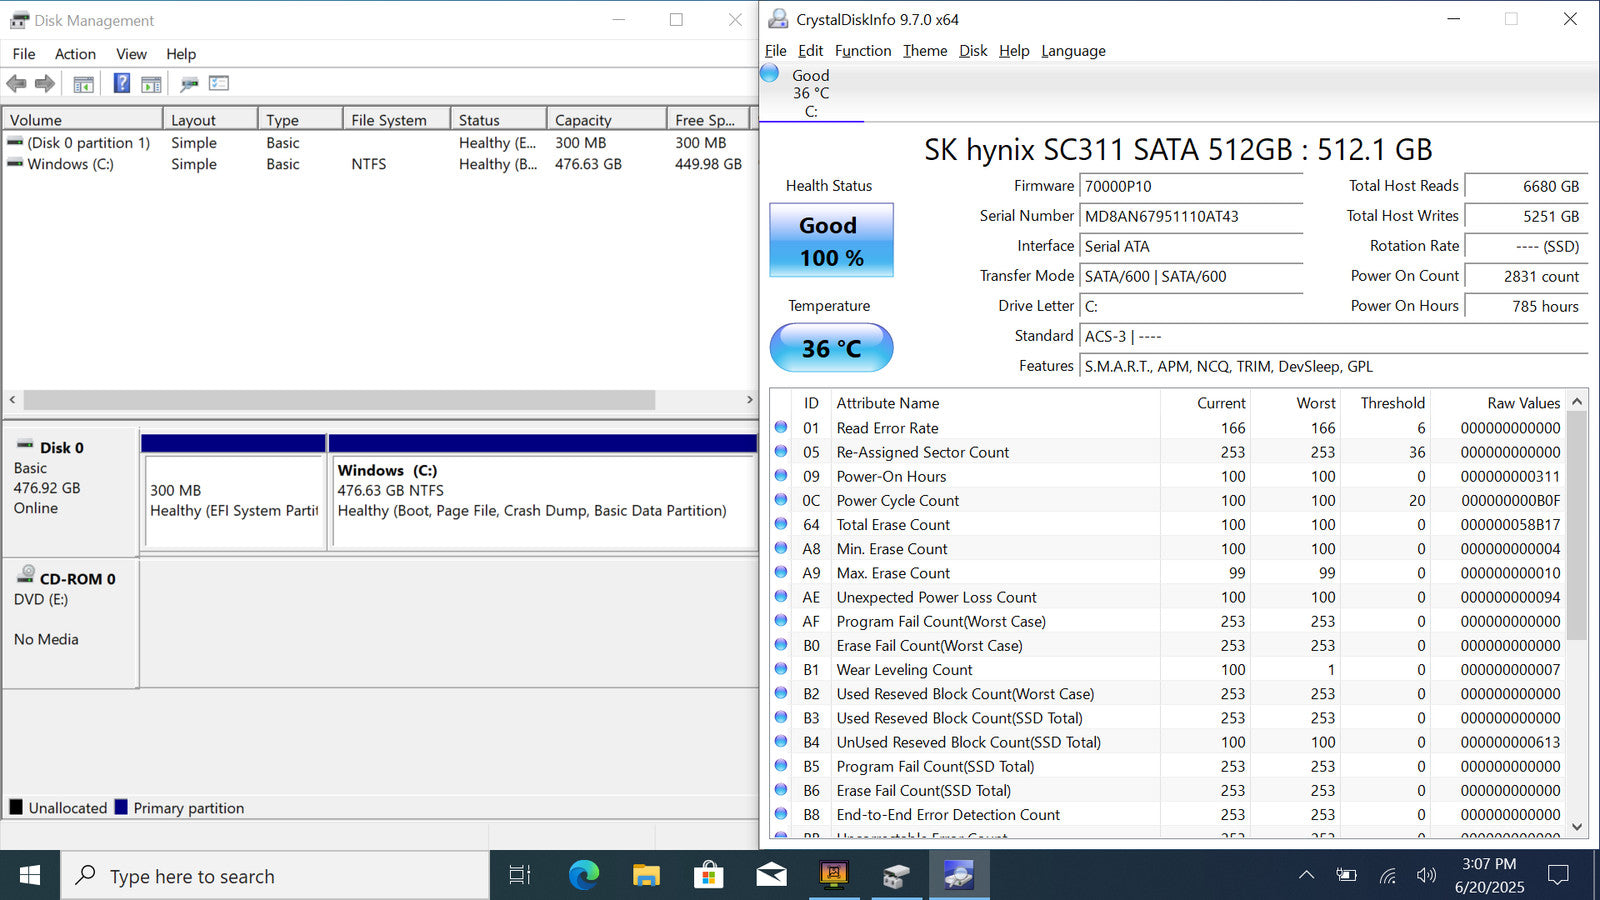Viewport: 1600px width, 900px height.
Task: Open the Function menu in CrystalDiskInfo
Action: coord(862,51)
